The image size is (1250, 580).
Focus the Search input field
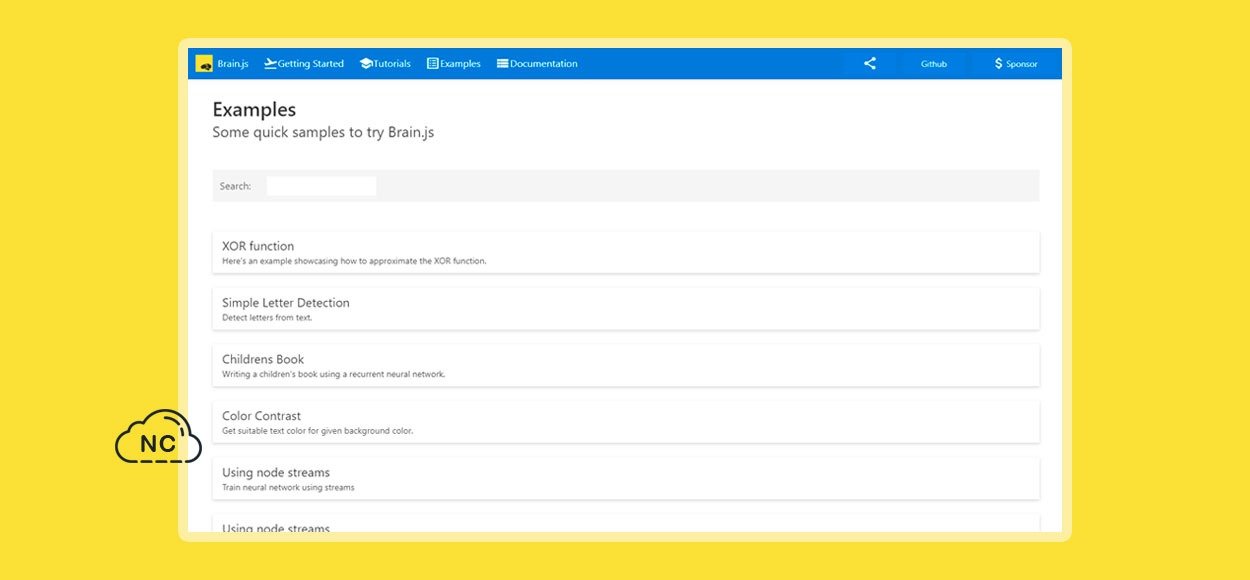[x=321, y=186]
